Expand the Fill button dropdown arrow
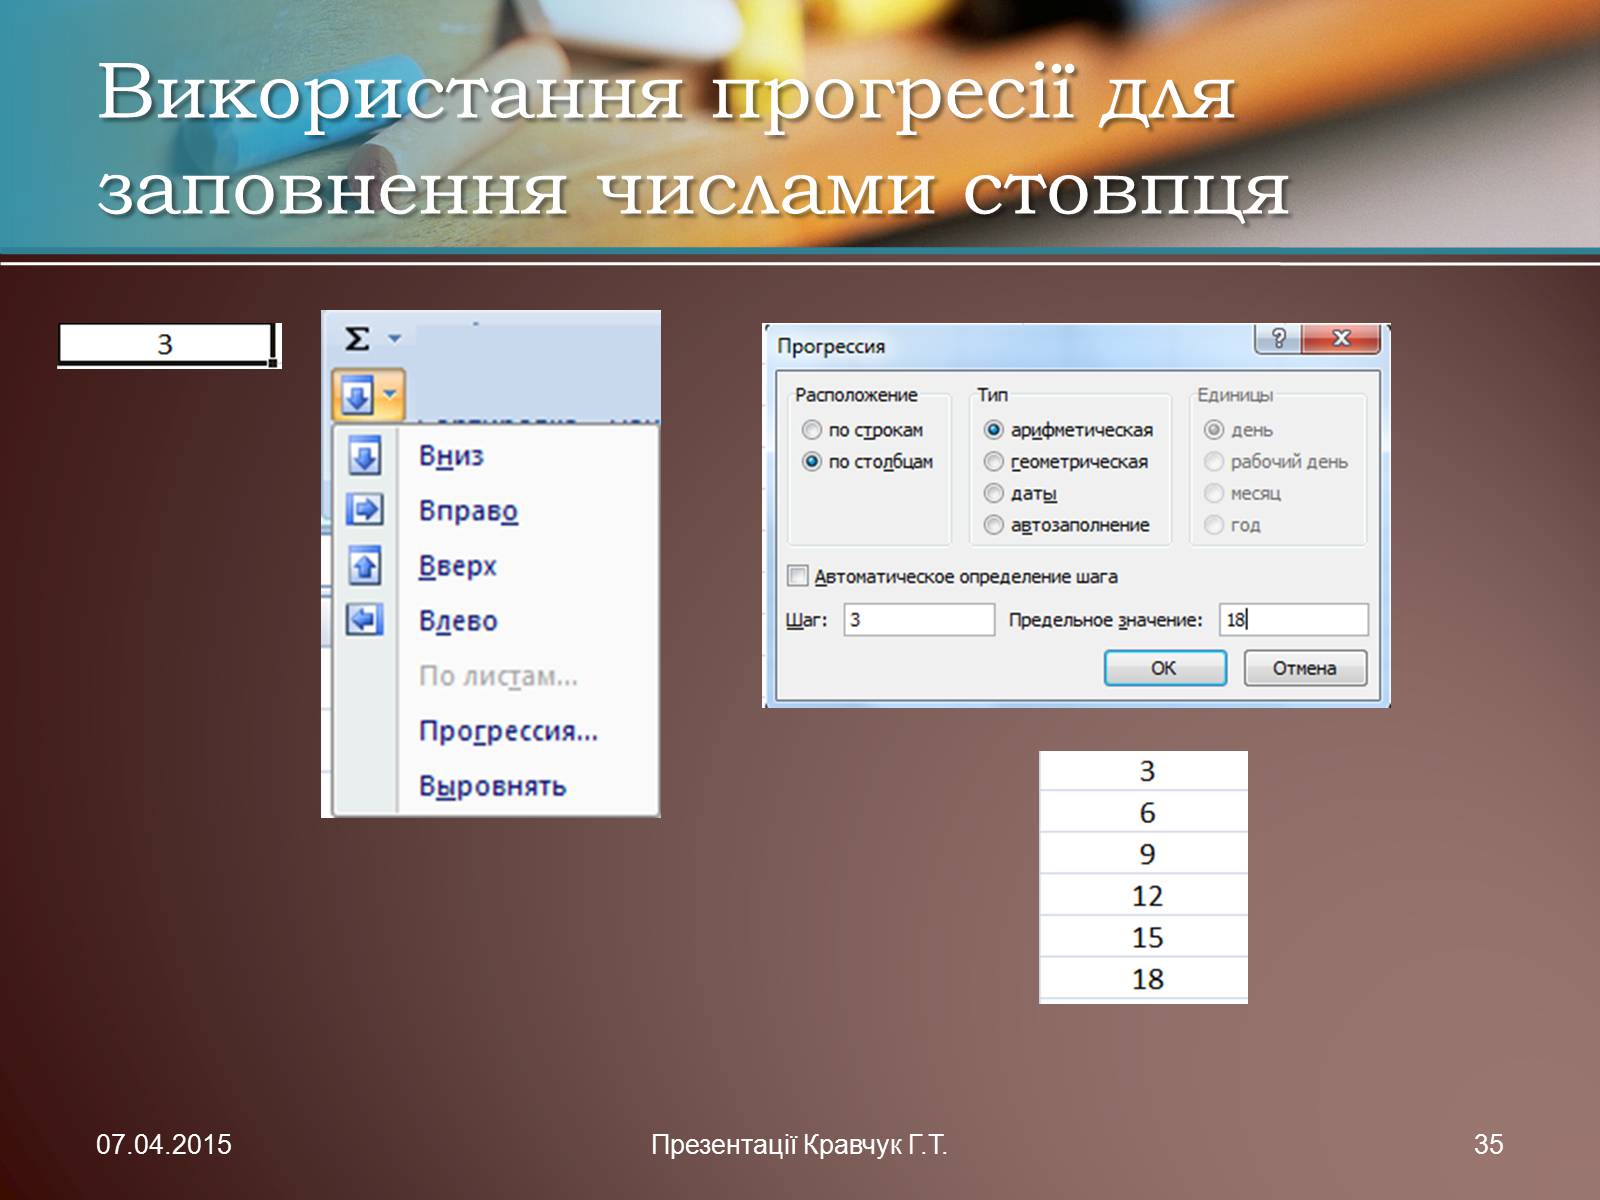1600x1200 pixels. pyautogui.click(x=391, y=394)
